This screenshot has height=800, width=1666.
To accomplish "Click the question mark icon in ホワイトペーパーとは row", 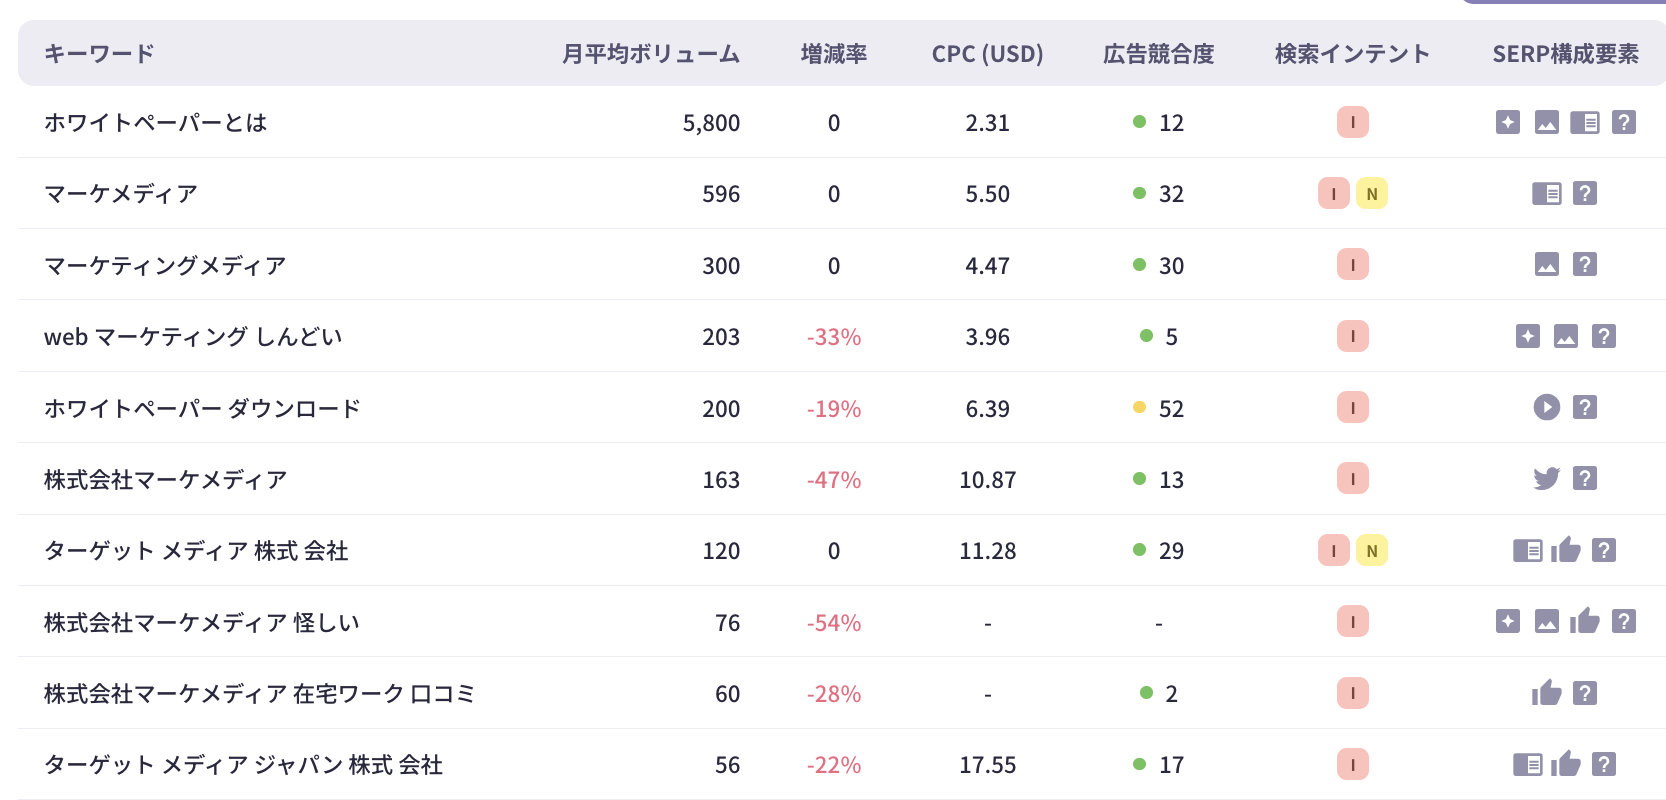I will pyautogui.click(x=1624, y=122).
